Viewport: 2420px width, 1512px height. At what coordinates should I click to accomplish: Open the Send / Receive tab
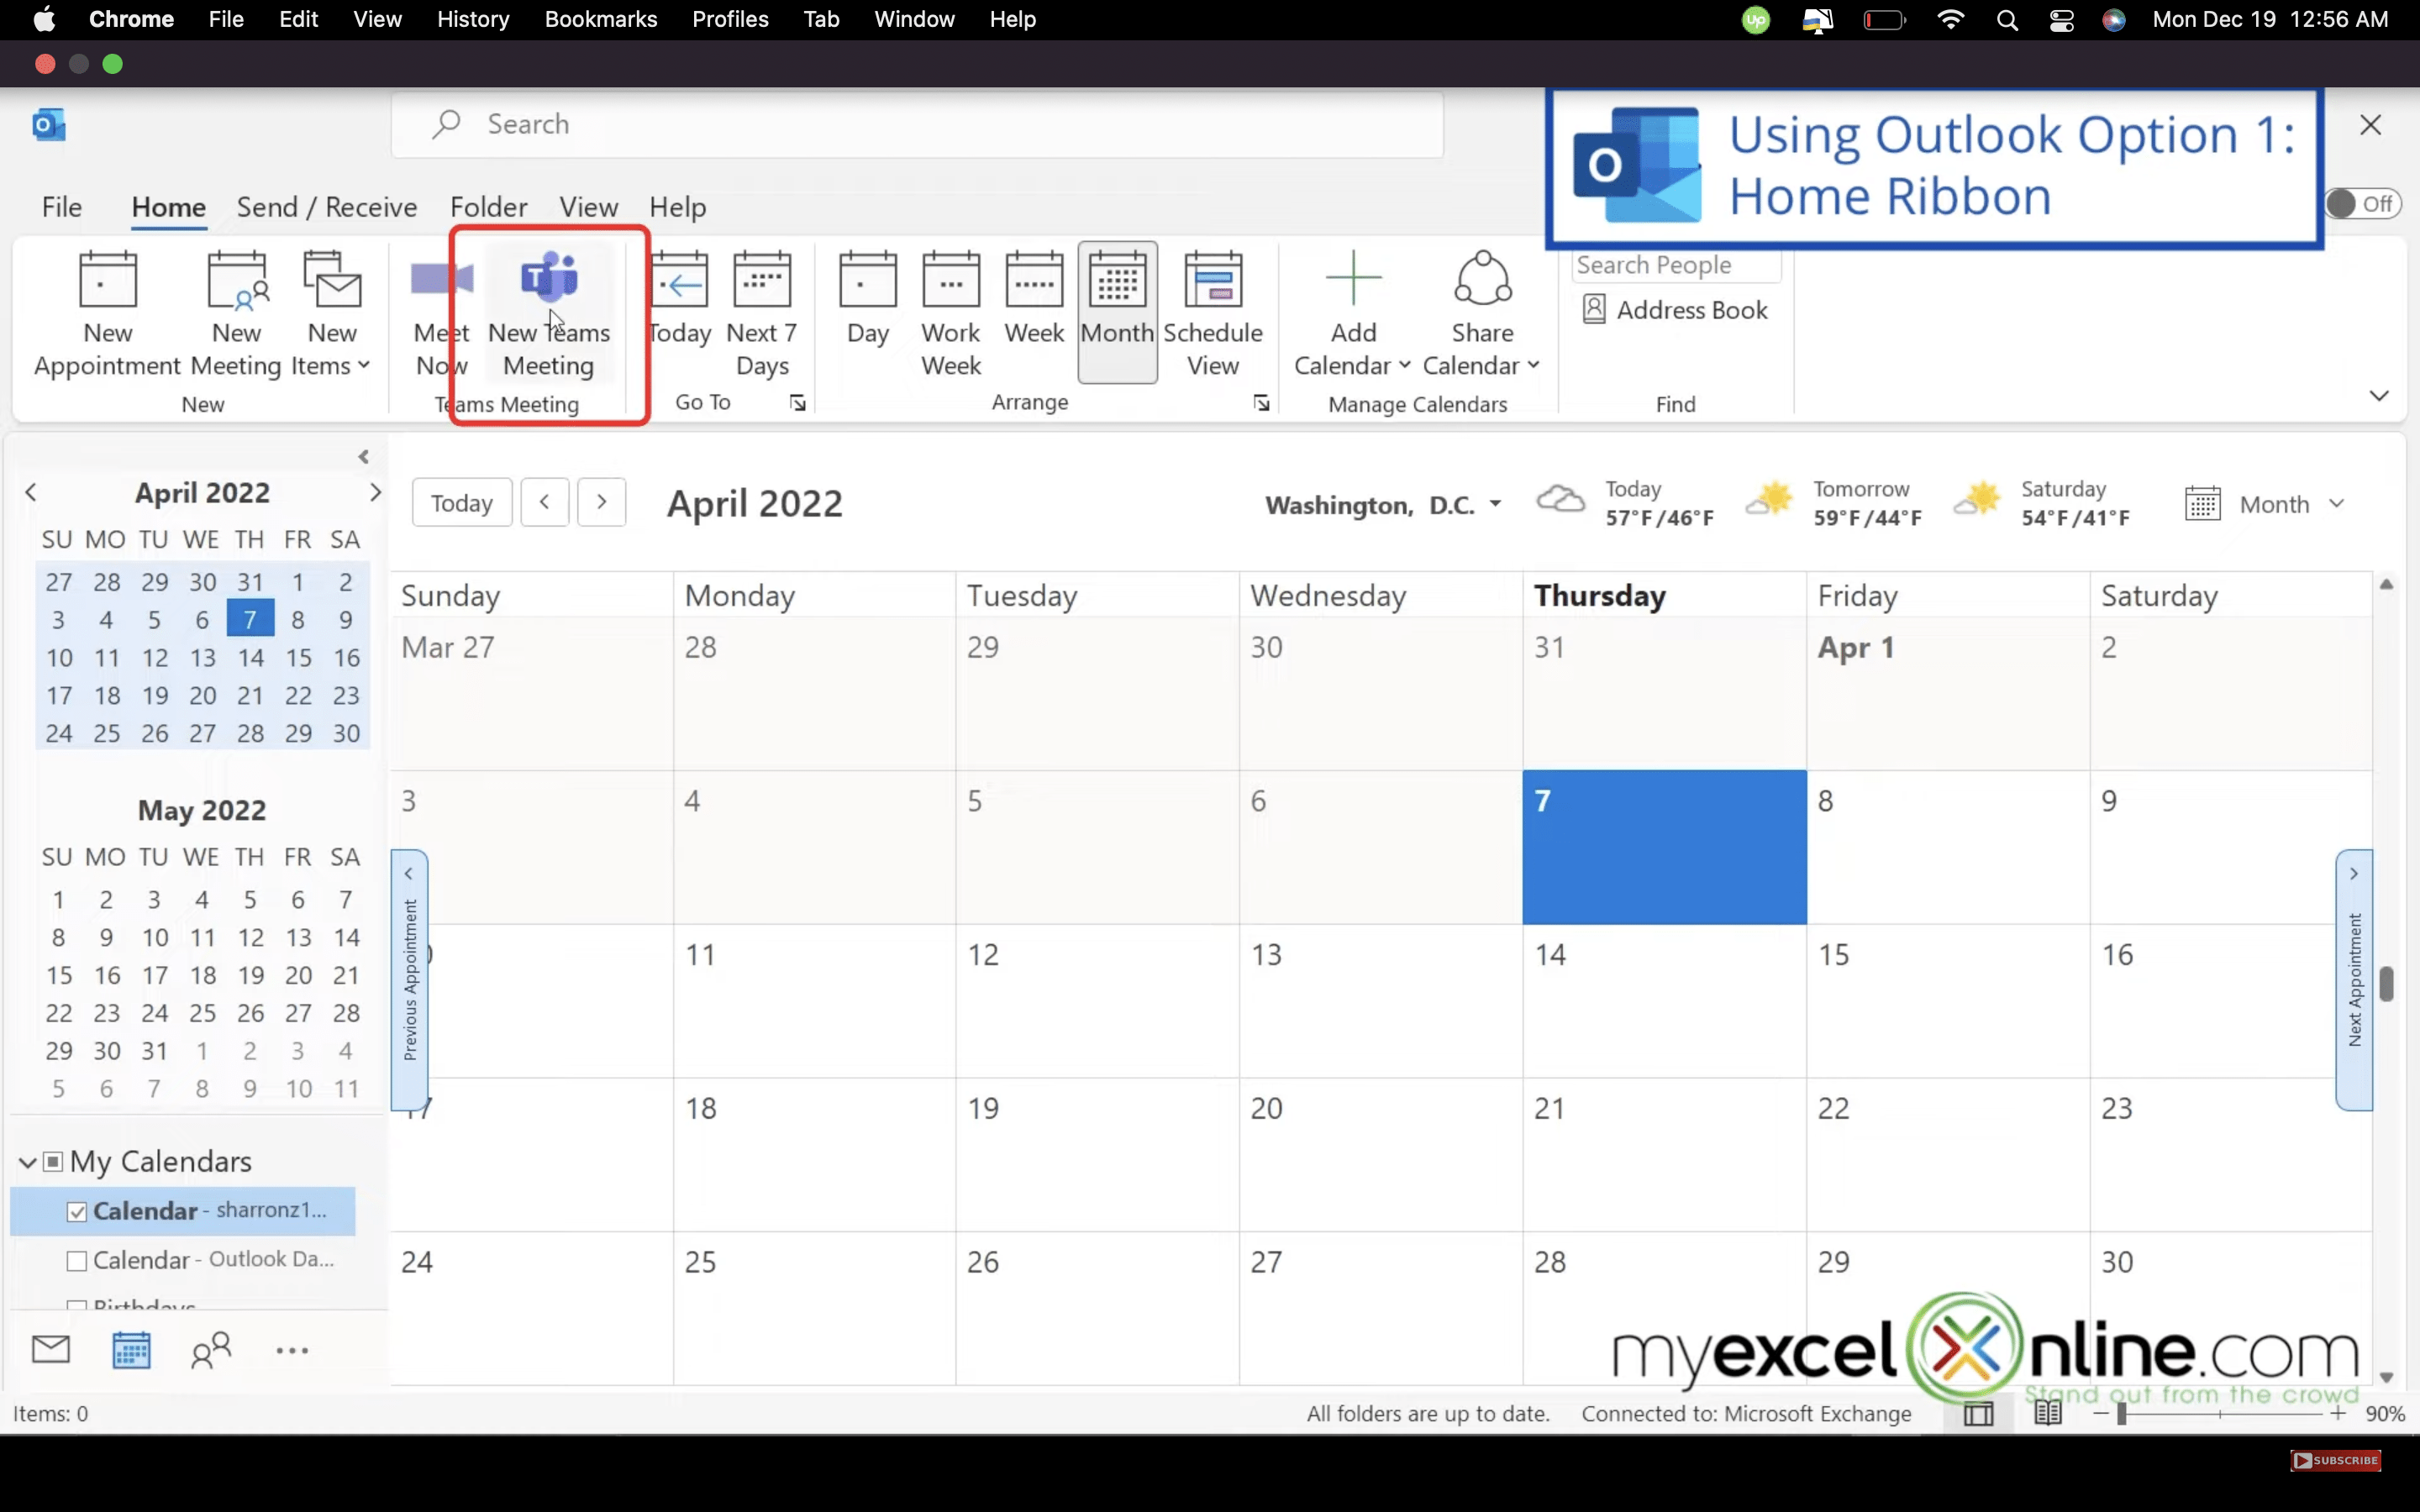pos(327,207)
